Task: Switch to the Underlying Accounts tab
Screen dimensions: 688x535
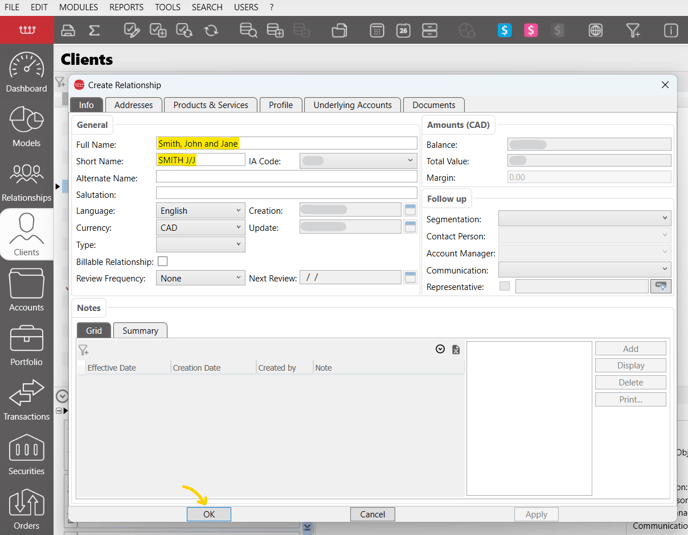Action: click(x=353, y=105)
